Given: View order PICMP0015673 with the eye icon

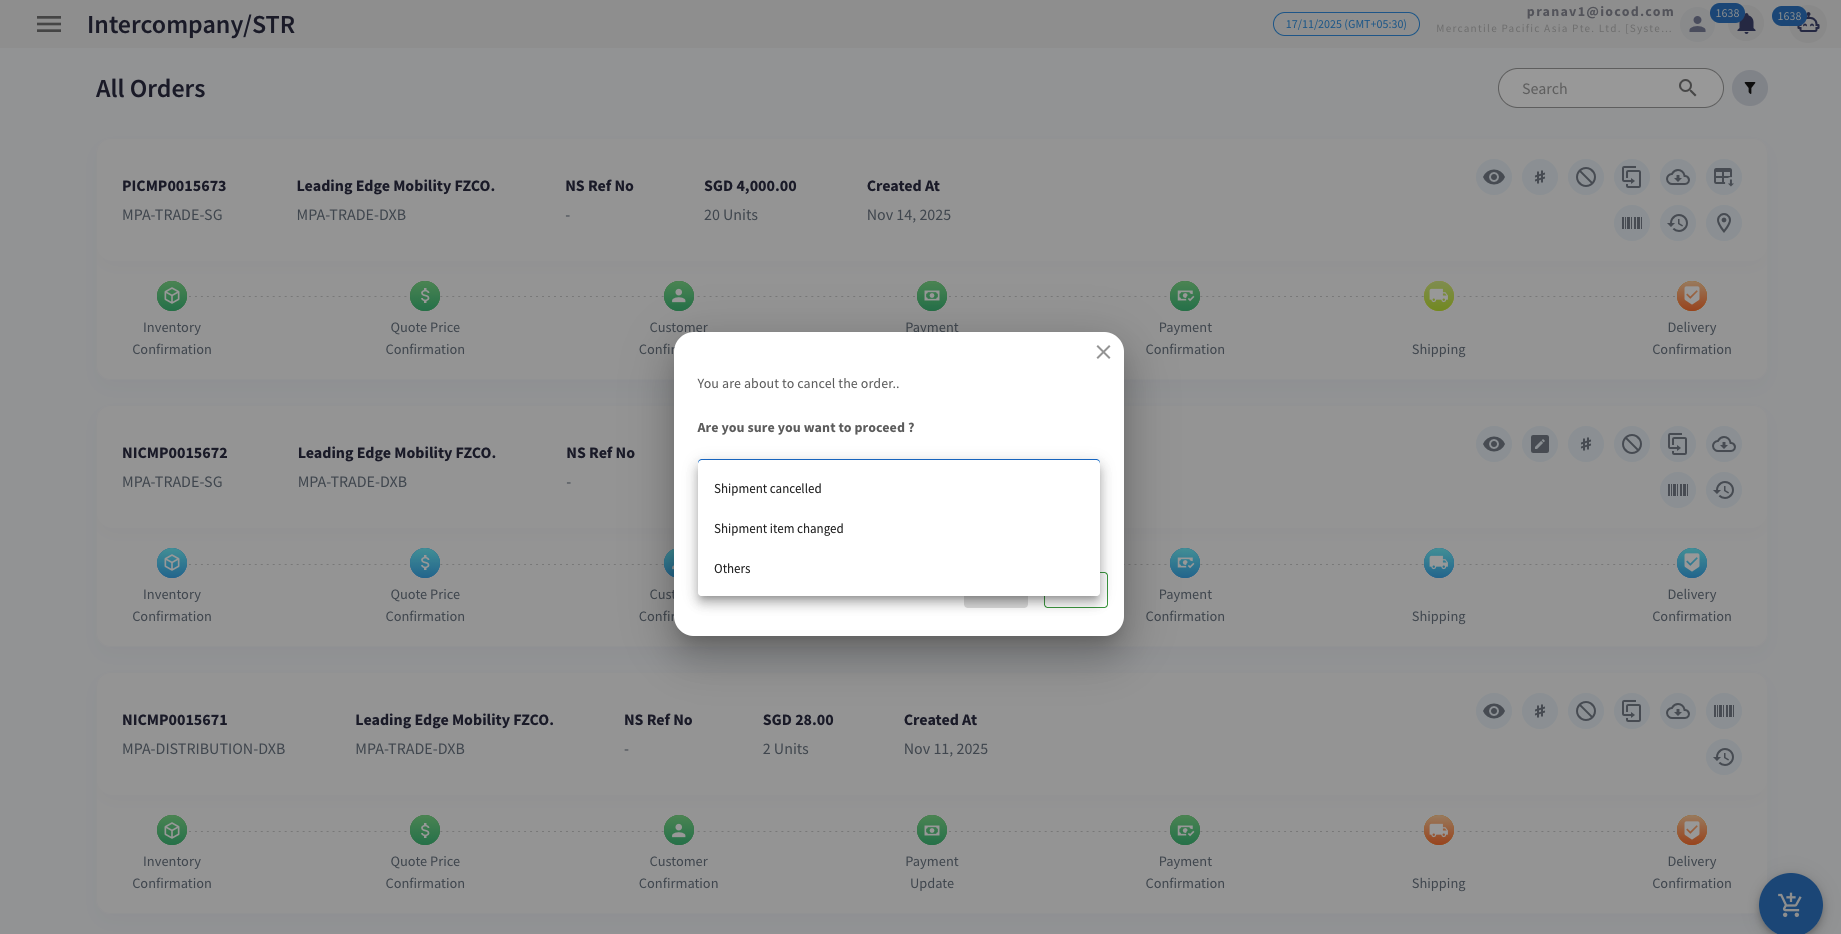Looking at the screenshot, I should tap(1494, 177).
